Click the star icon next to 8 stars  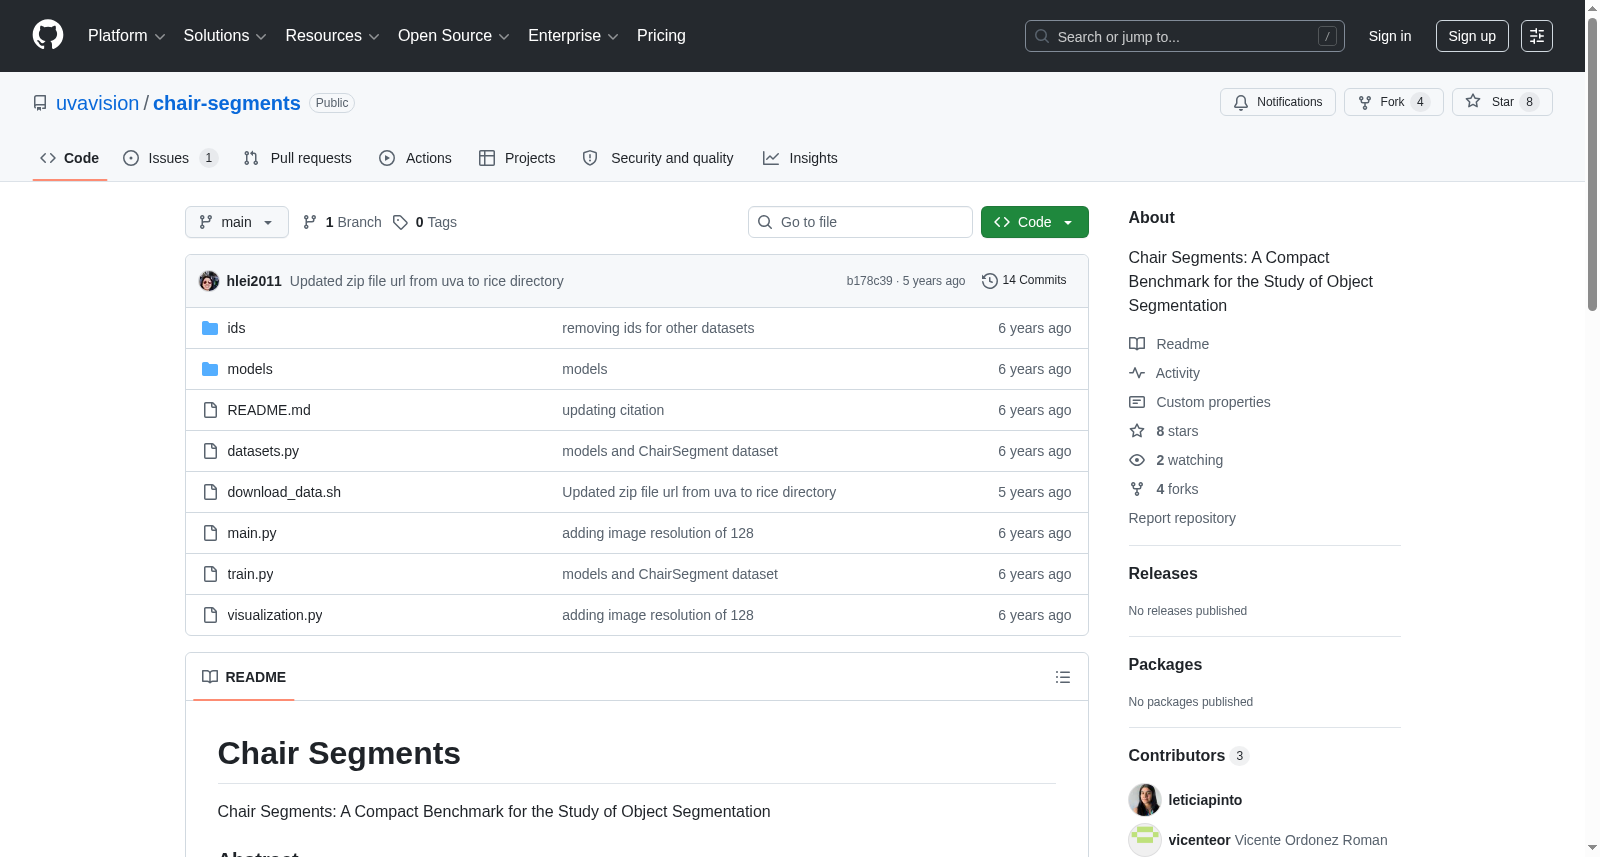1137,431
